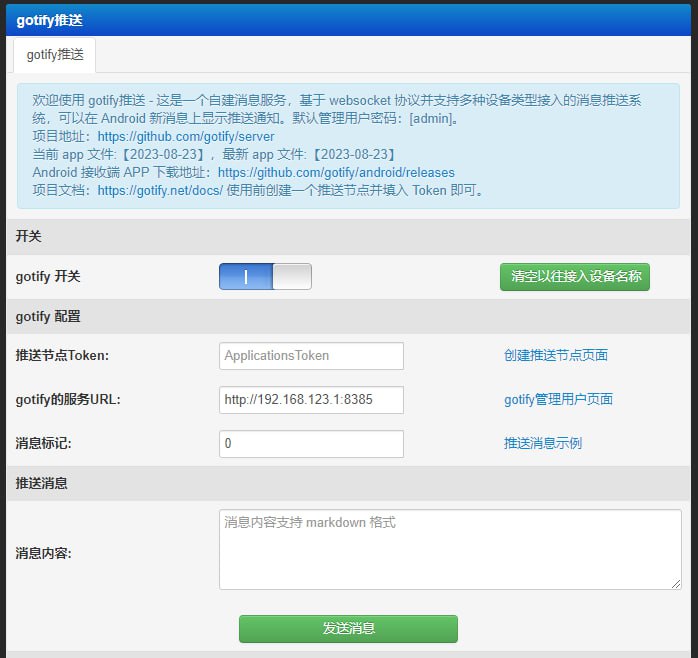Click the gotify 配置 section header
Image resolution: width=698 pixels, height=658 pixels.
click(x=349, y=317)
